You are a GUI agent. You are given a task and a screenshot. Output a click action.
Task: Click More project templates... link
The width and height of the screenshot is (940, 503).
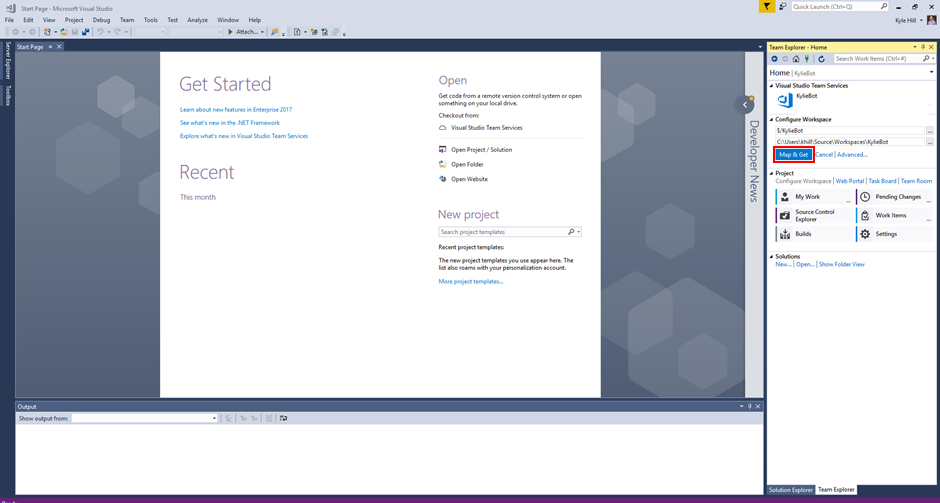pyautogui.click(x=471, y=281)
